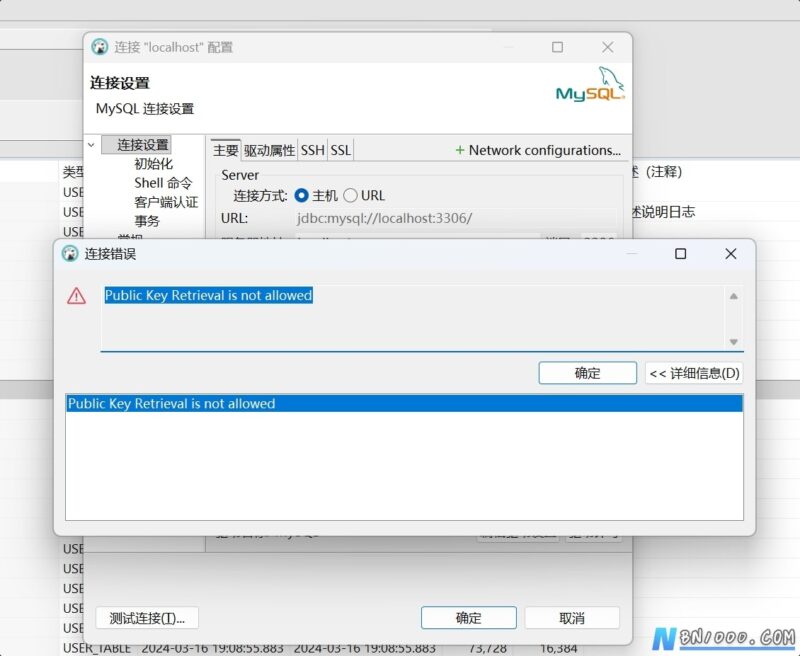Image resolution: width=800 pixels, height=656 pixels.
Task: Close the localhost configuration window
Action: [608, 47]
